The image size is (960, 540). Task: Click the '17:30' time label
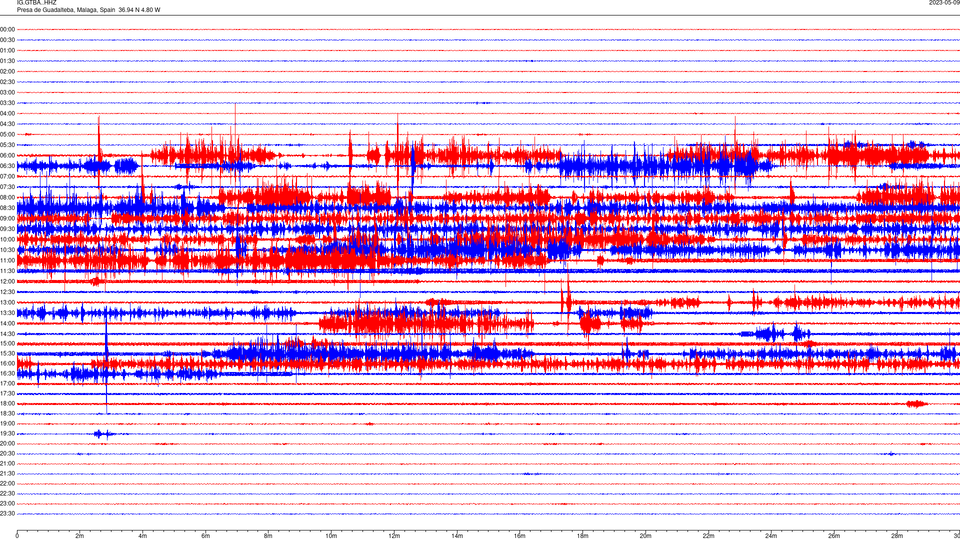pyautogui.click(x=7, y=394)
